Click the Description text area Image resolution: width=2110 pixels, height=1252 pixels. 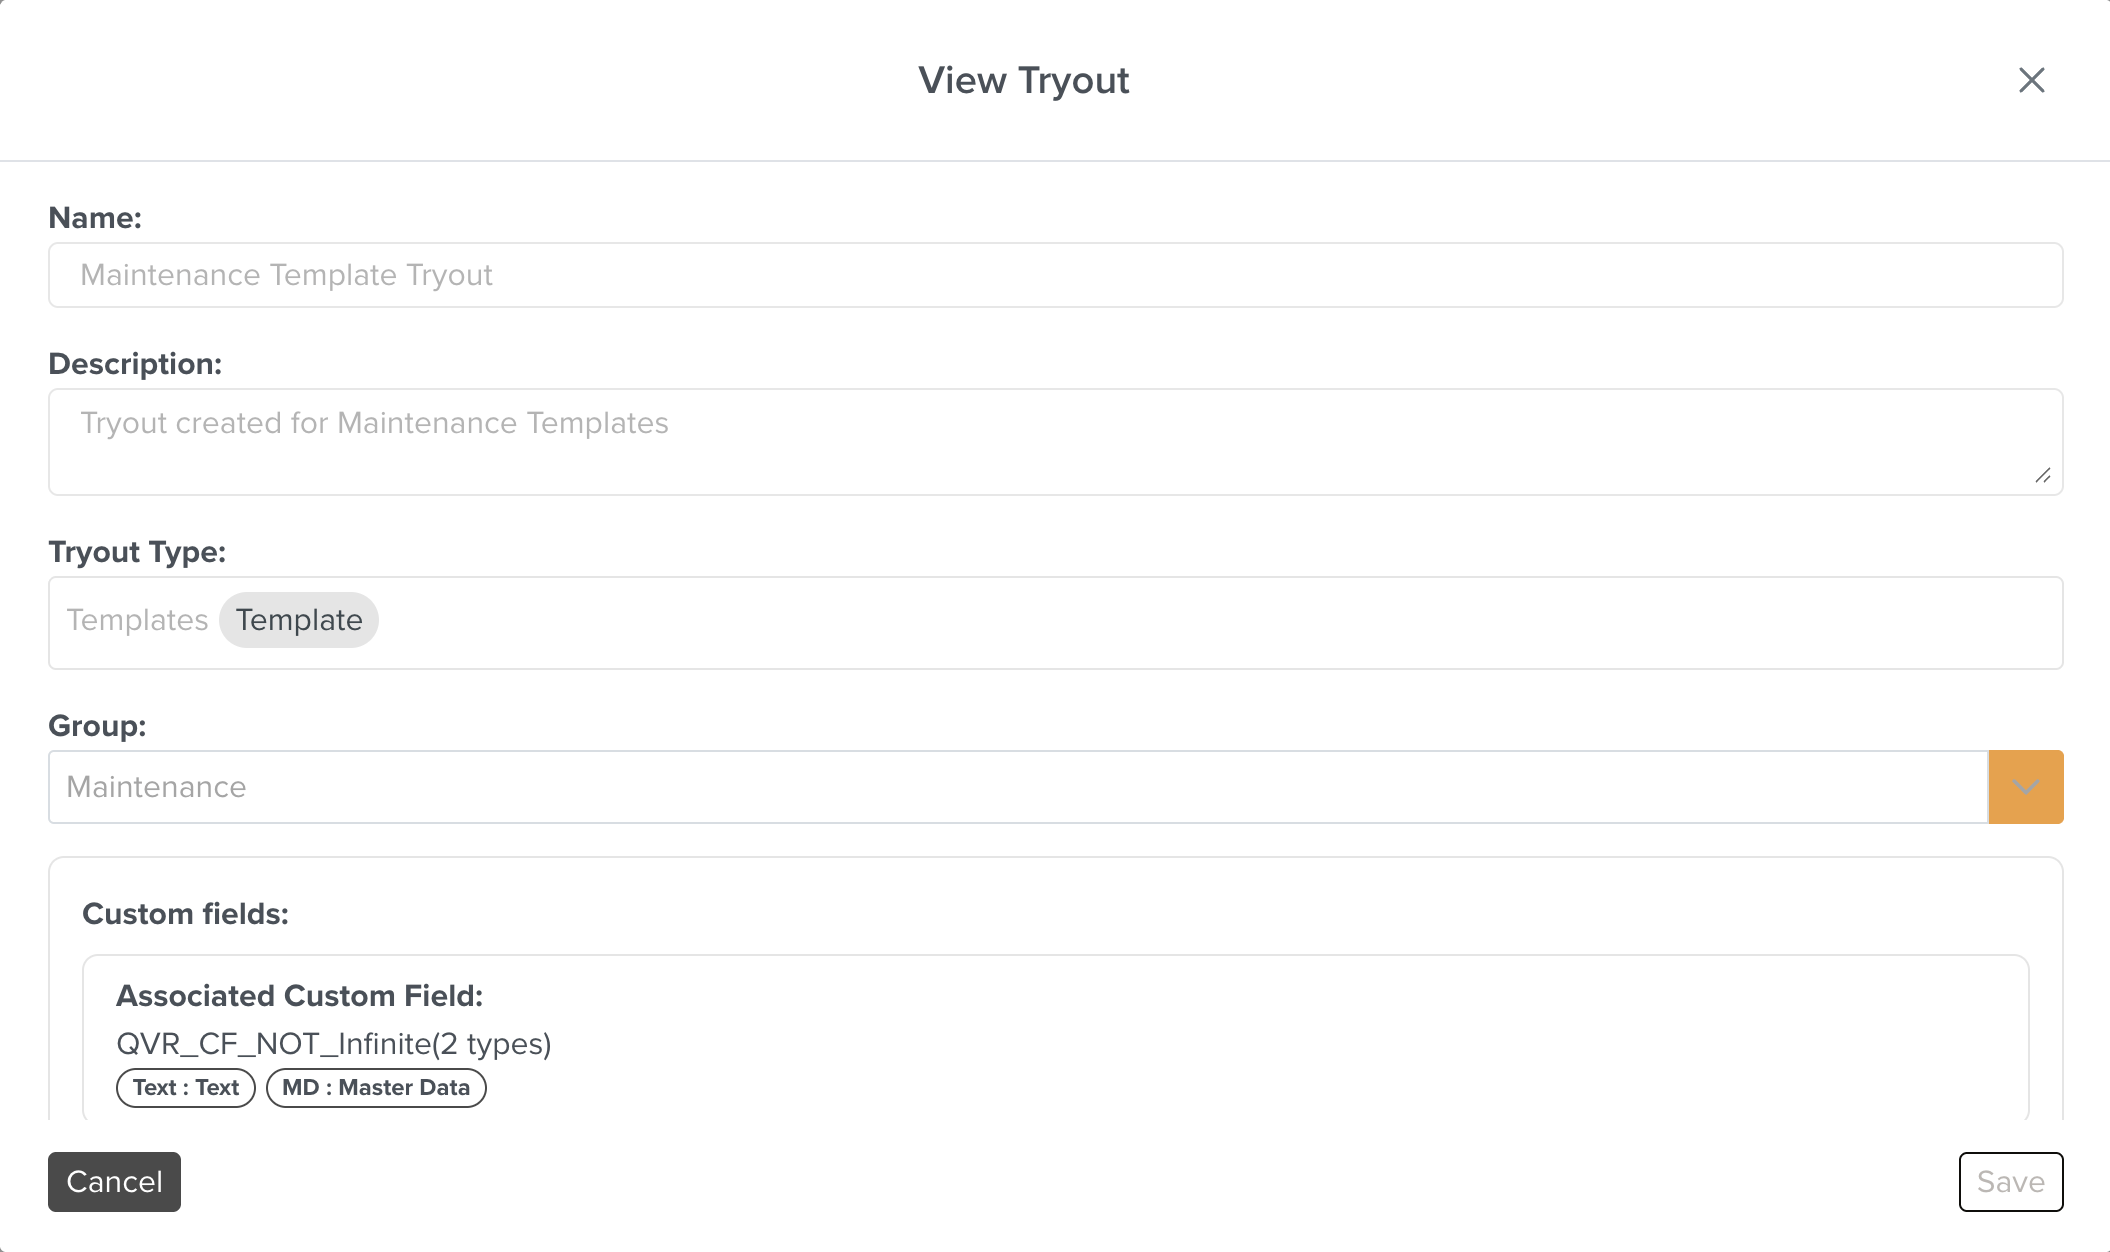1053,441
